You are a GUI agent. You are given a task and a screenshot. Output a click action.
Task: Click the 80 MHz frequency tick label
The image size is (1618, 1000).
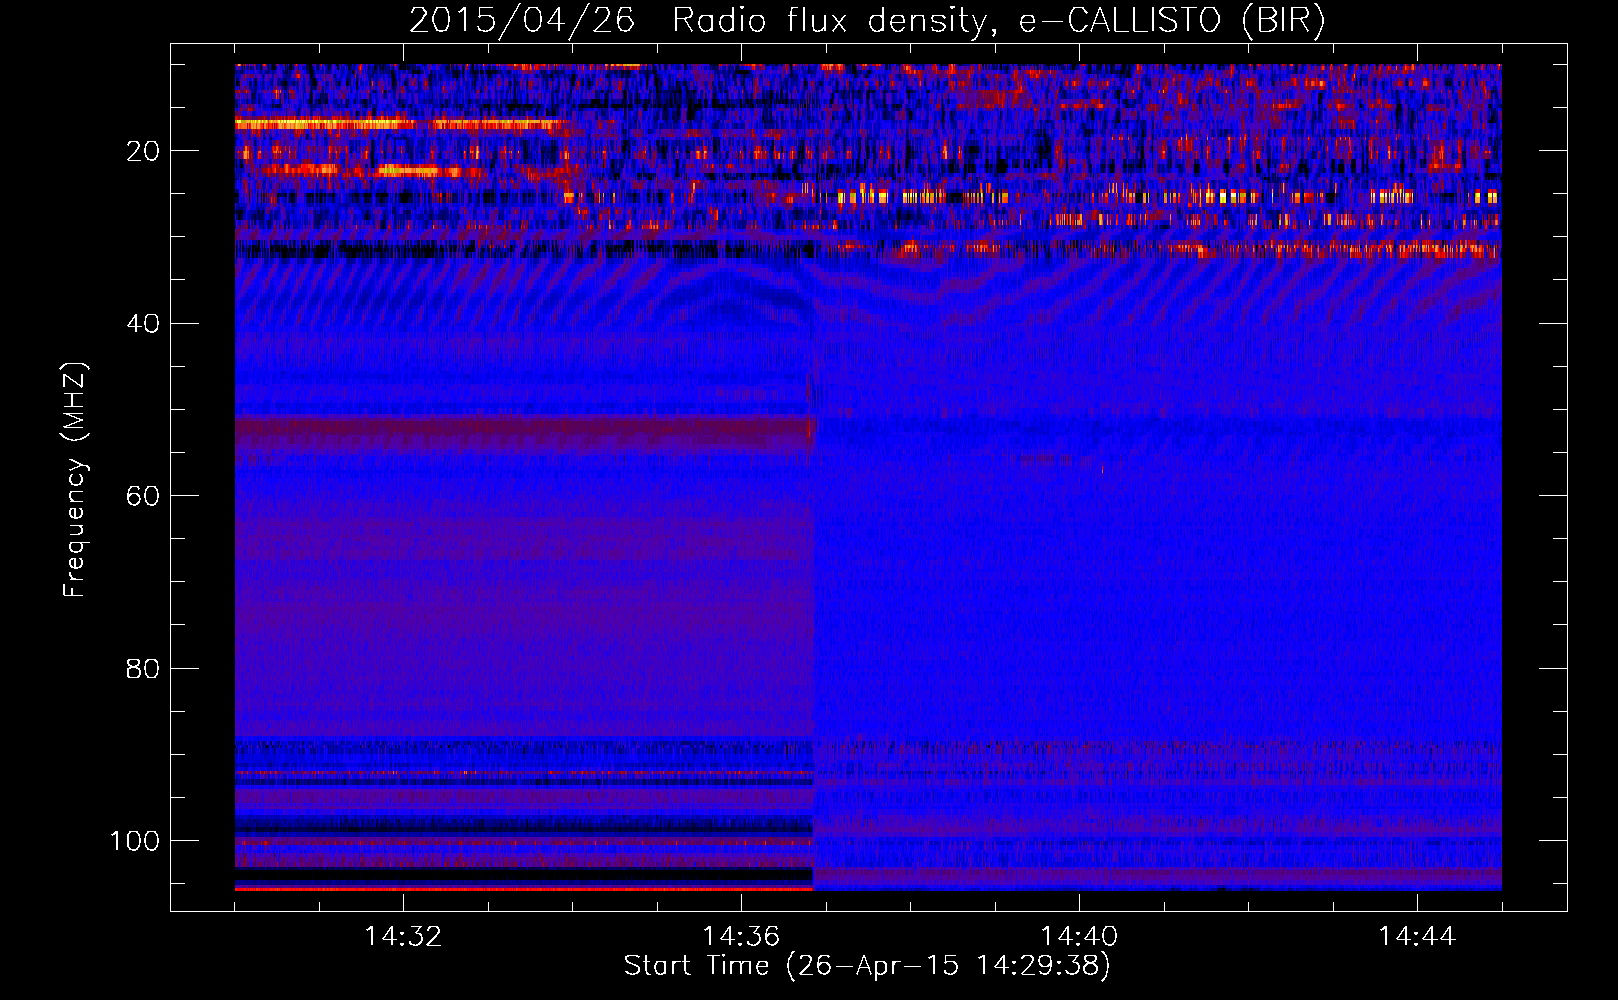[143, 669]
